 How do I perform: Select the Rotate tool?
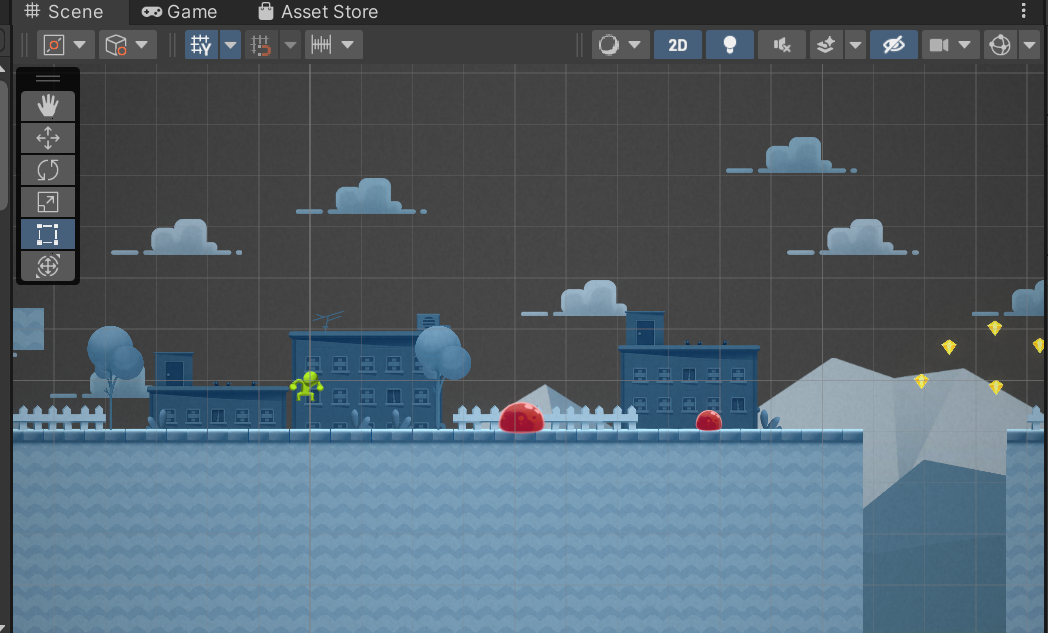47,170
